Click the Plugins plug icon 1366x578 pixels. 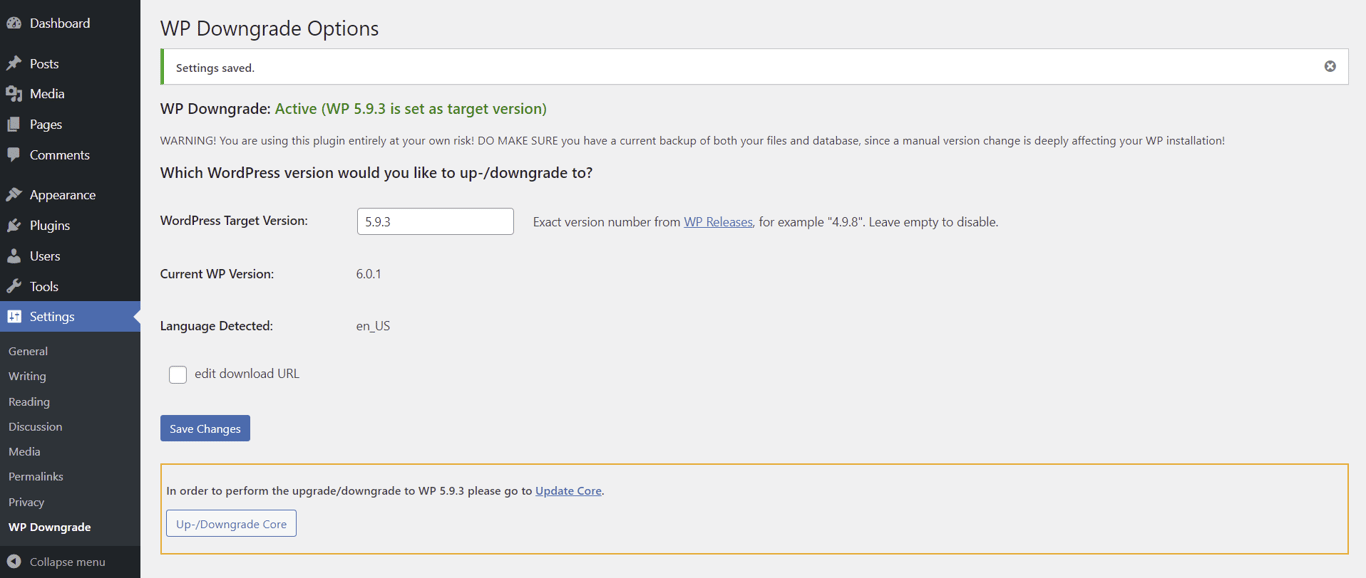(x=14, y=226)
